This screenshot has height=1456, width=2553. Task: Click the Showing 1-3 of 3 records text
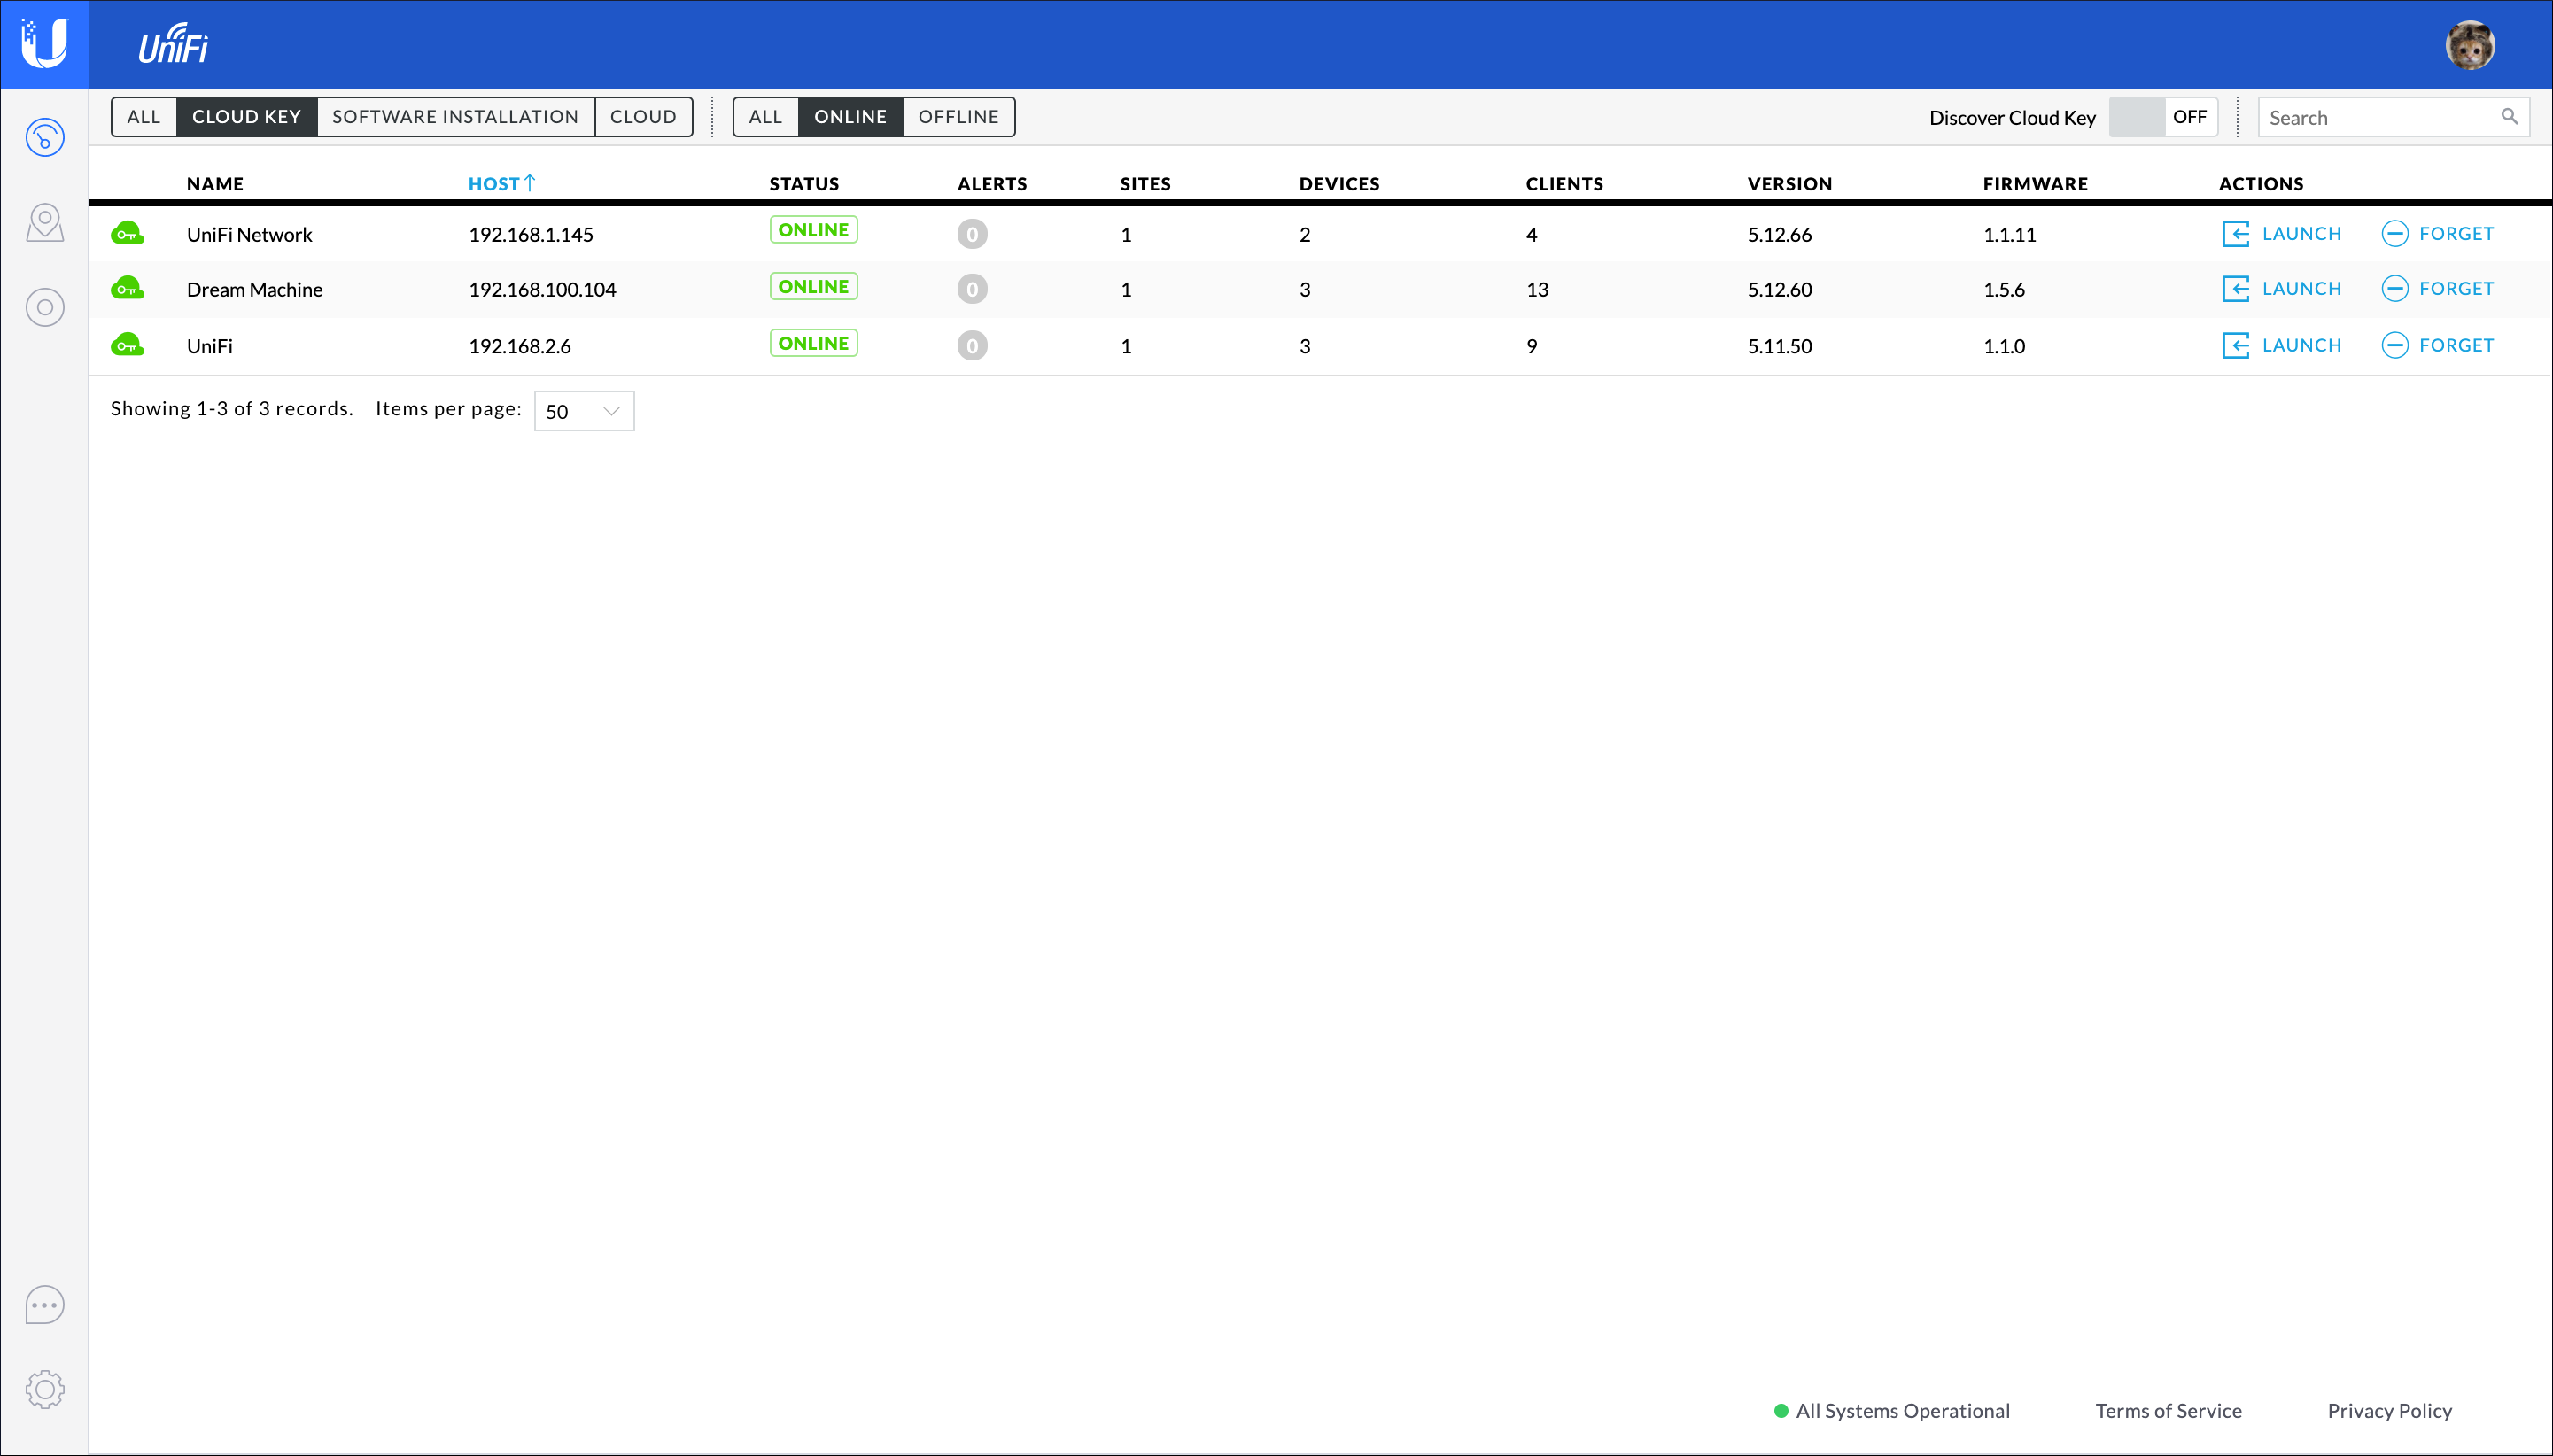click(x=232, y=409)
